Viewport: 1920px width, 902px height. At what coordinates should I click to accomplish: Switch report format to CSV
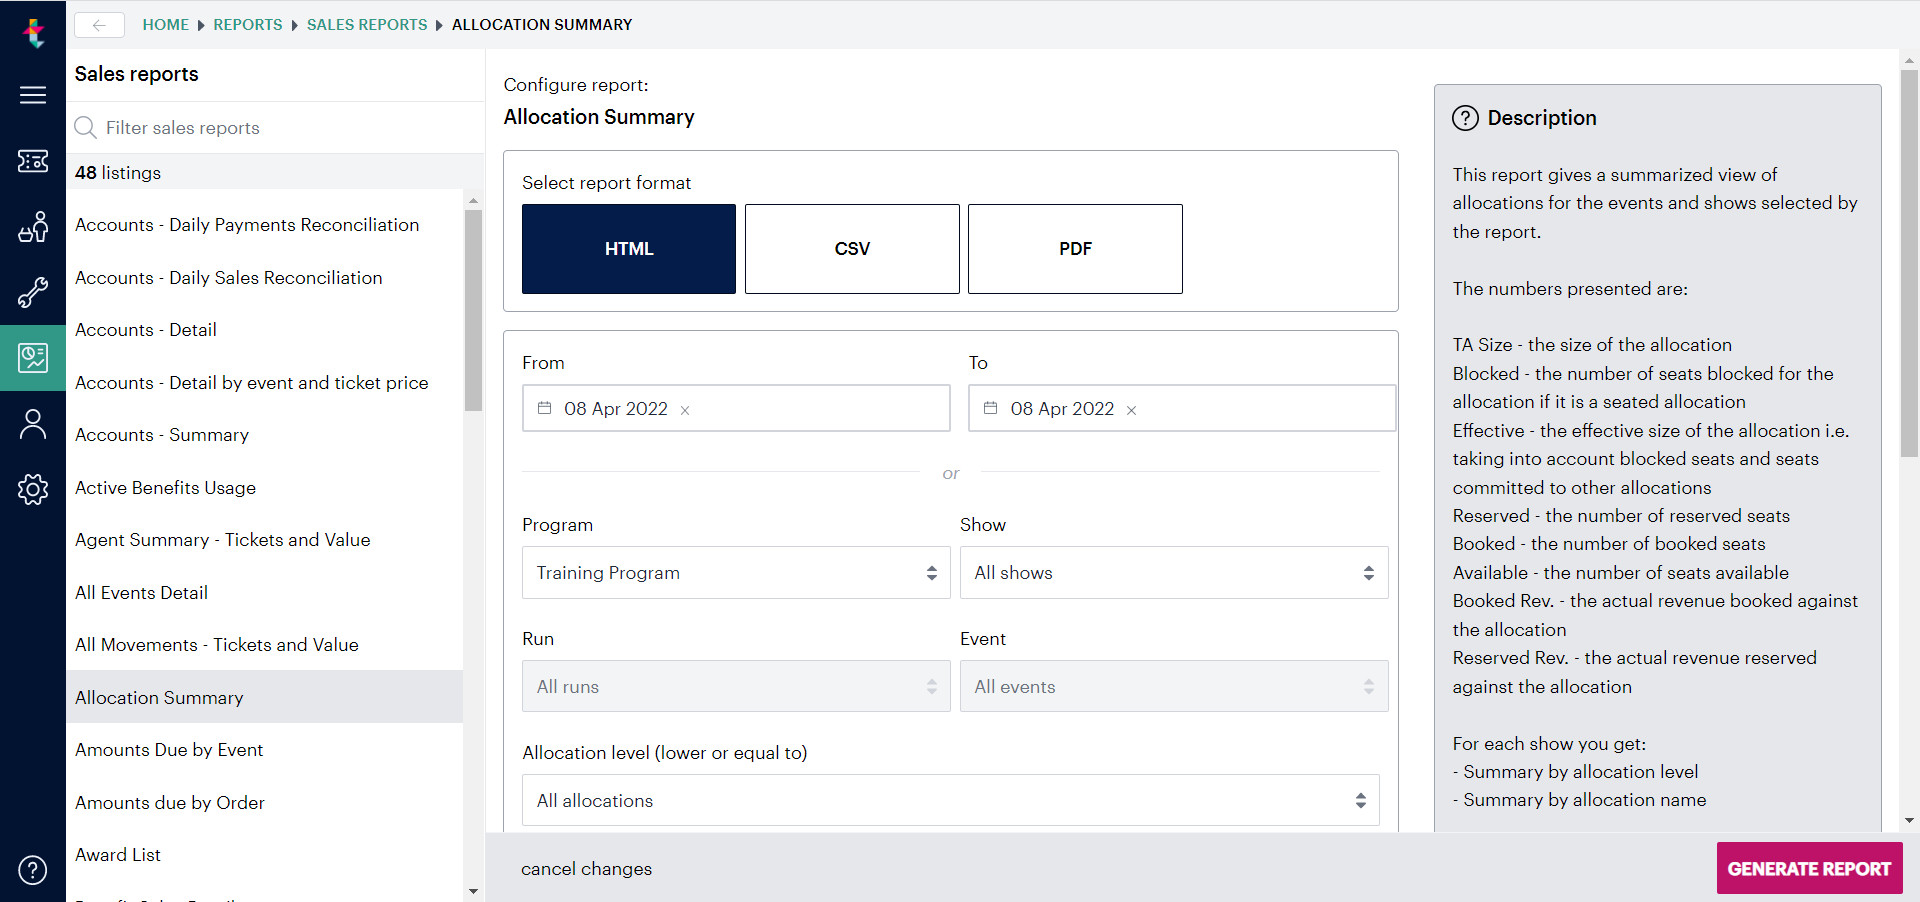pyautogui.click(x=851, y=249)
